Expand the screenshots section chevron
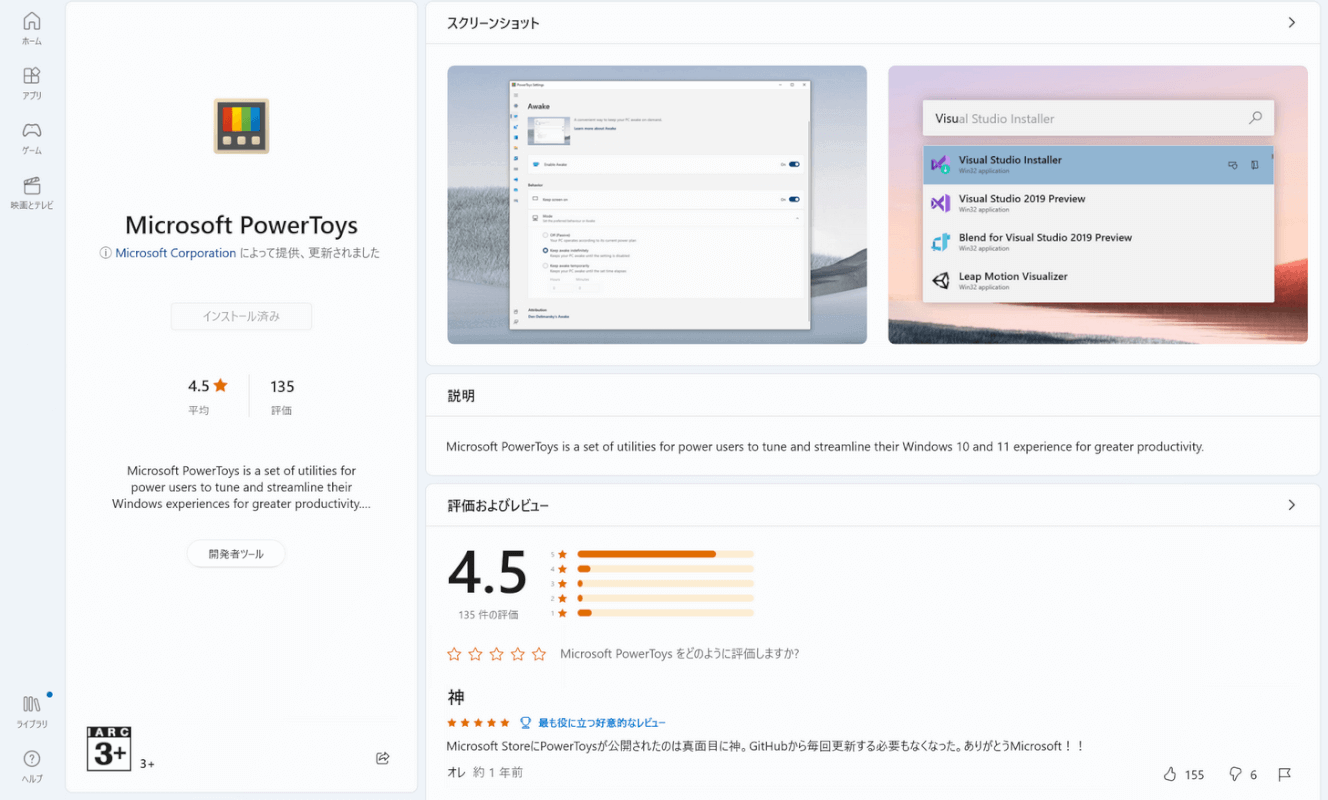The height and width of the screenshot is (800, 1328). [1291, 22]
